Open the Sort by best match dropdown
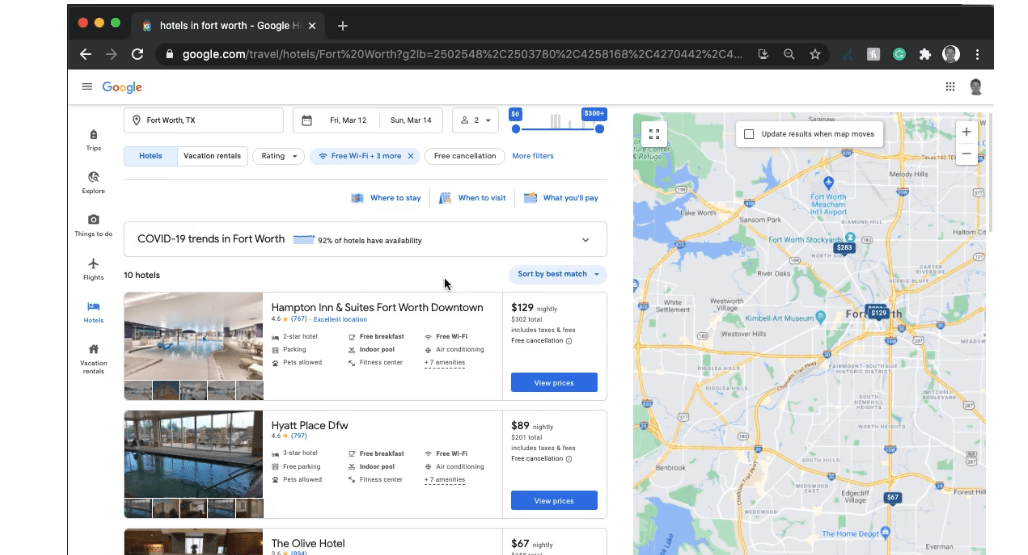 coord(558,274)
